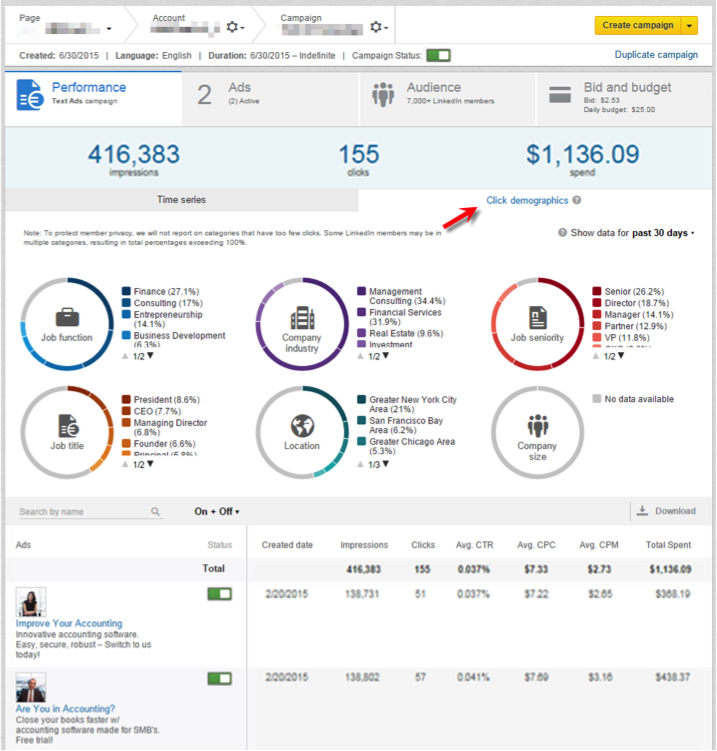Open the Create campaign dropdown arrow
Viewport: 717px width, 751px height.
pos(689,25)
